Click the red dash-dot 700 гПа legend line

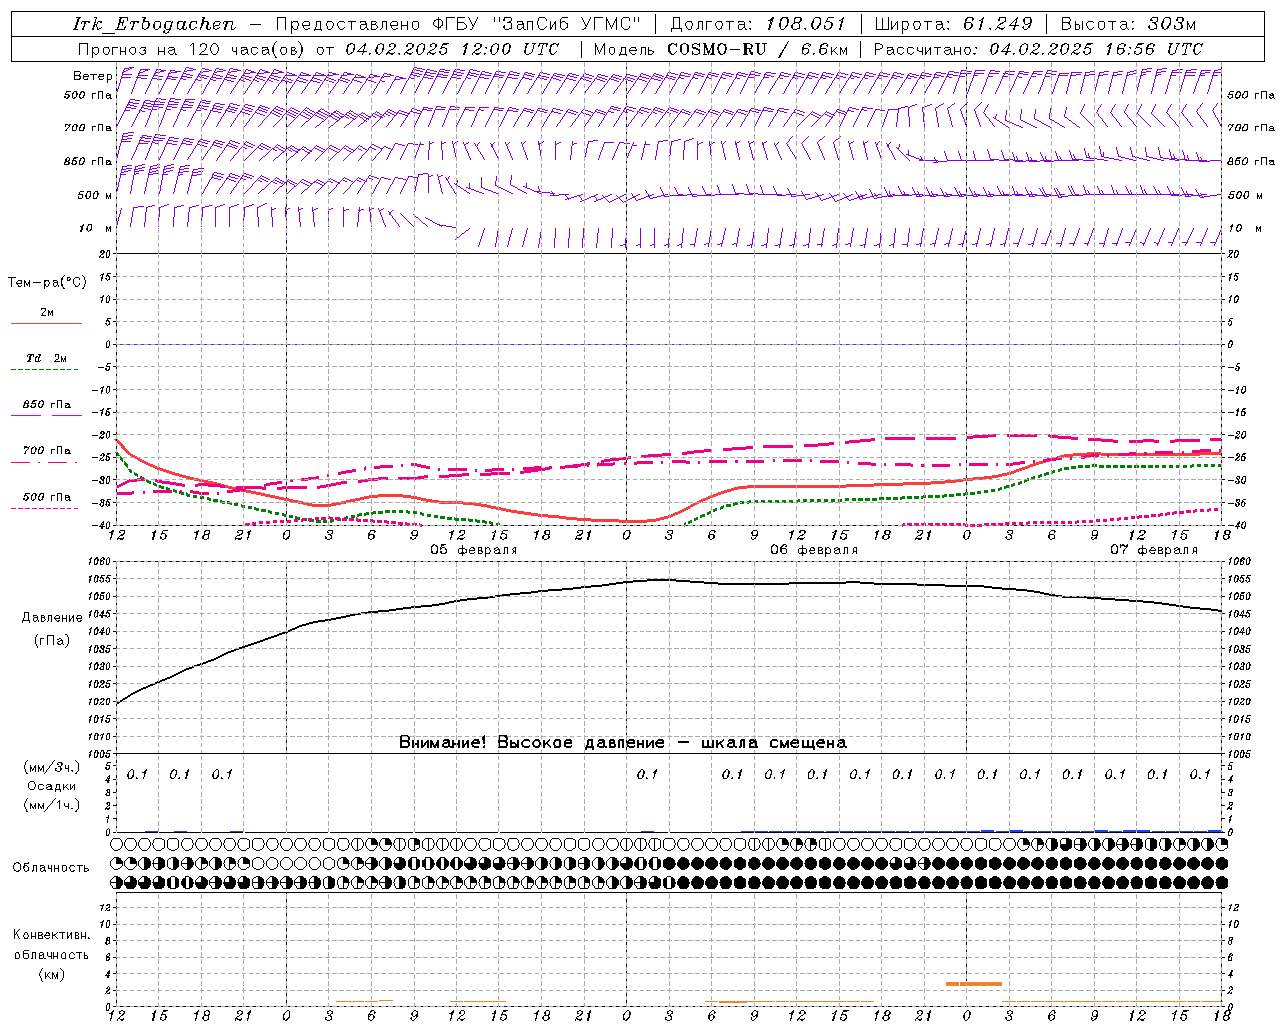[x=46, y=462]
